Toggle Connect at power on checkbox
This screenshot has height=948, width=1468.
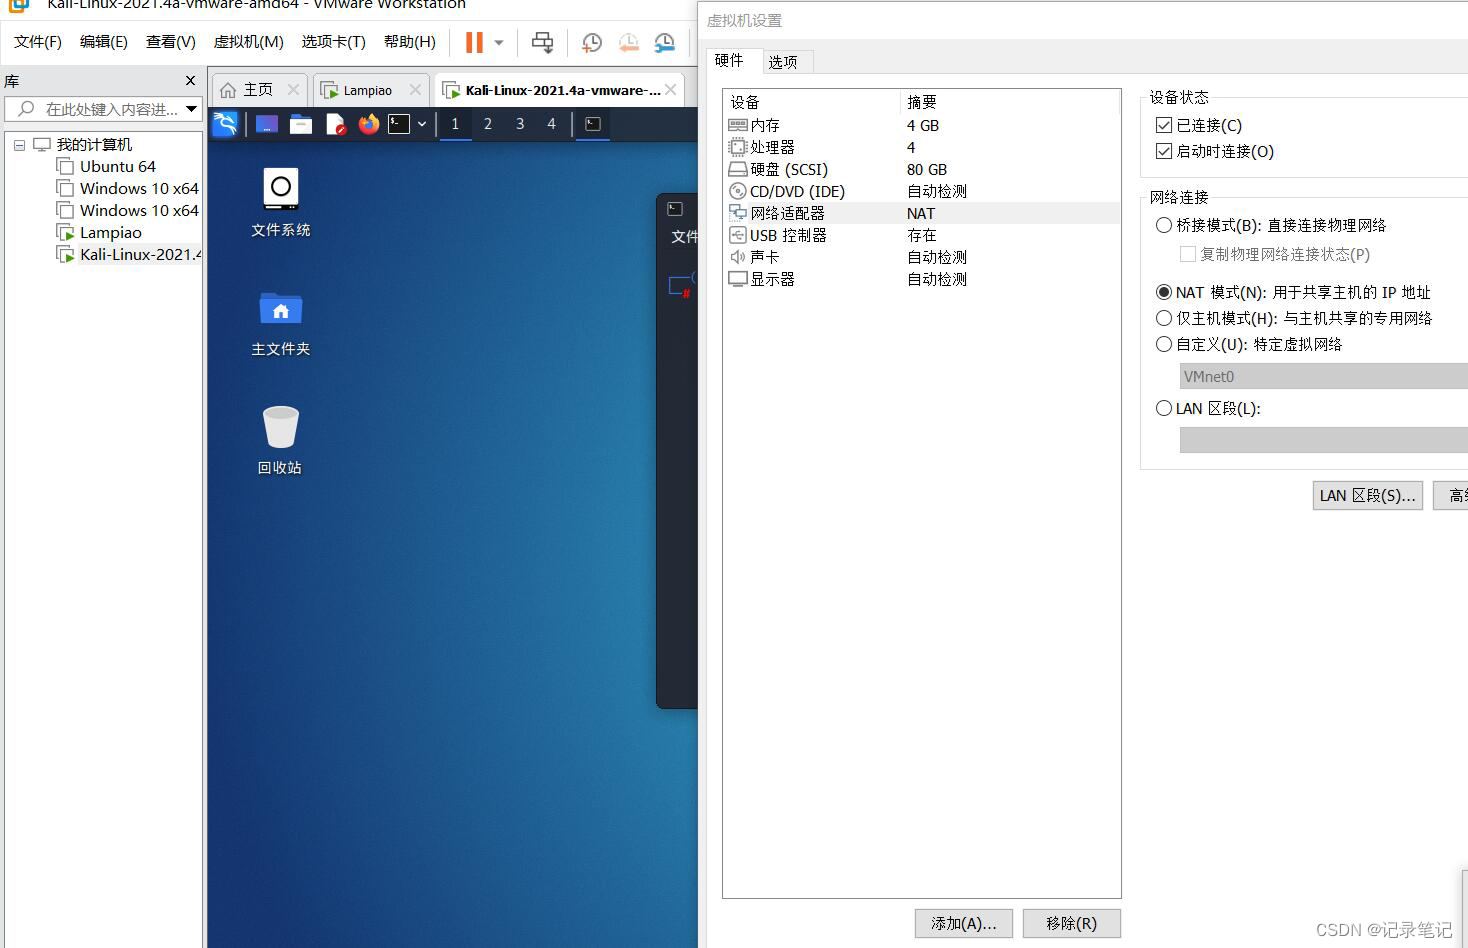[1163, 151]
